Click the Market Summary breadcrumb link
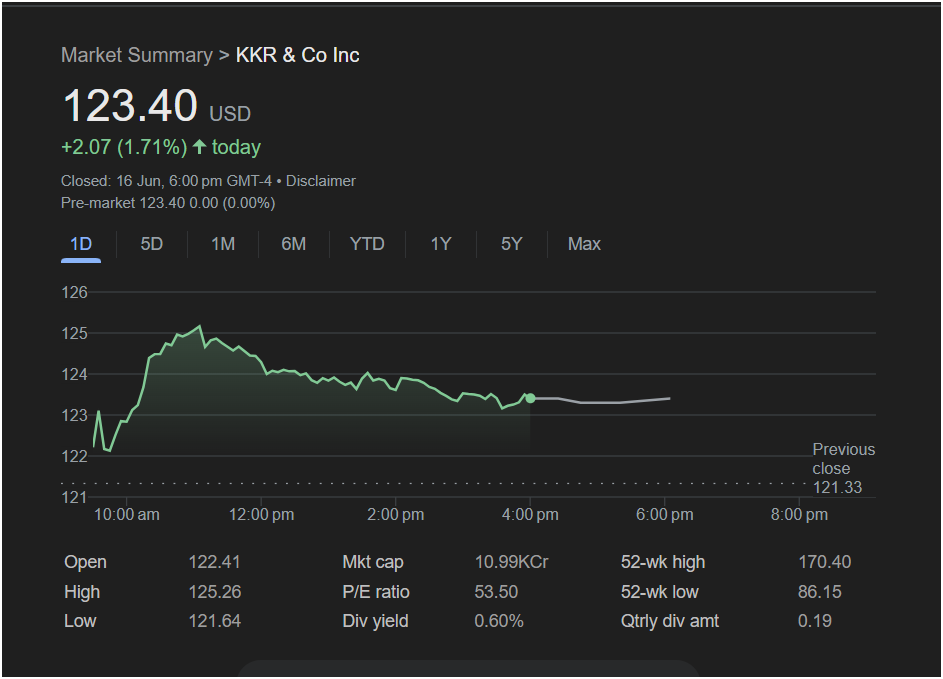 (x=137, y=55)
